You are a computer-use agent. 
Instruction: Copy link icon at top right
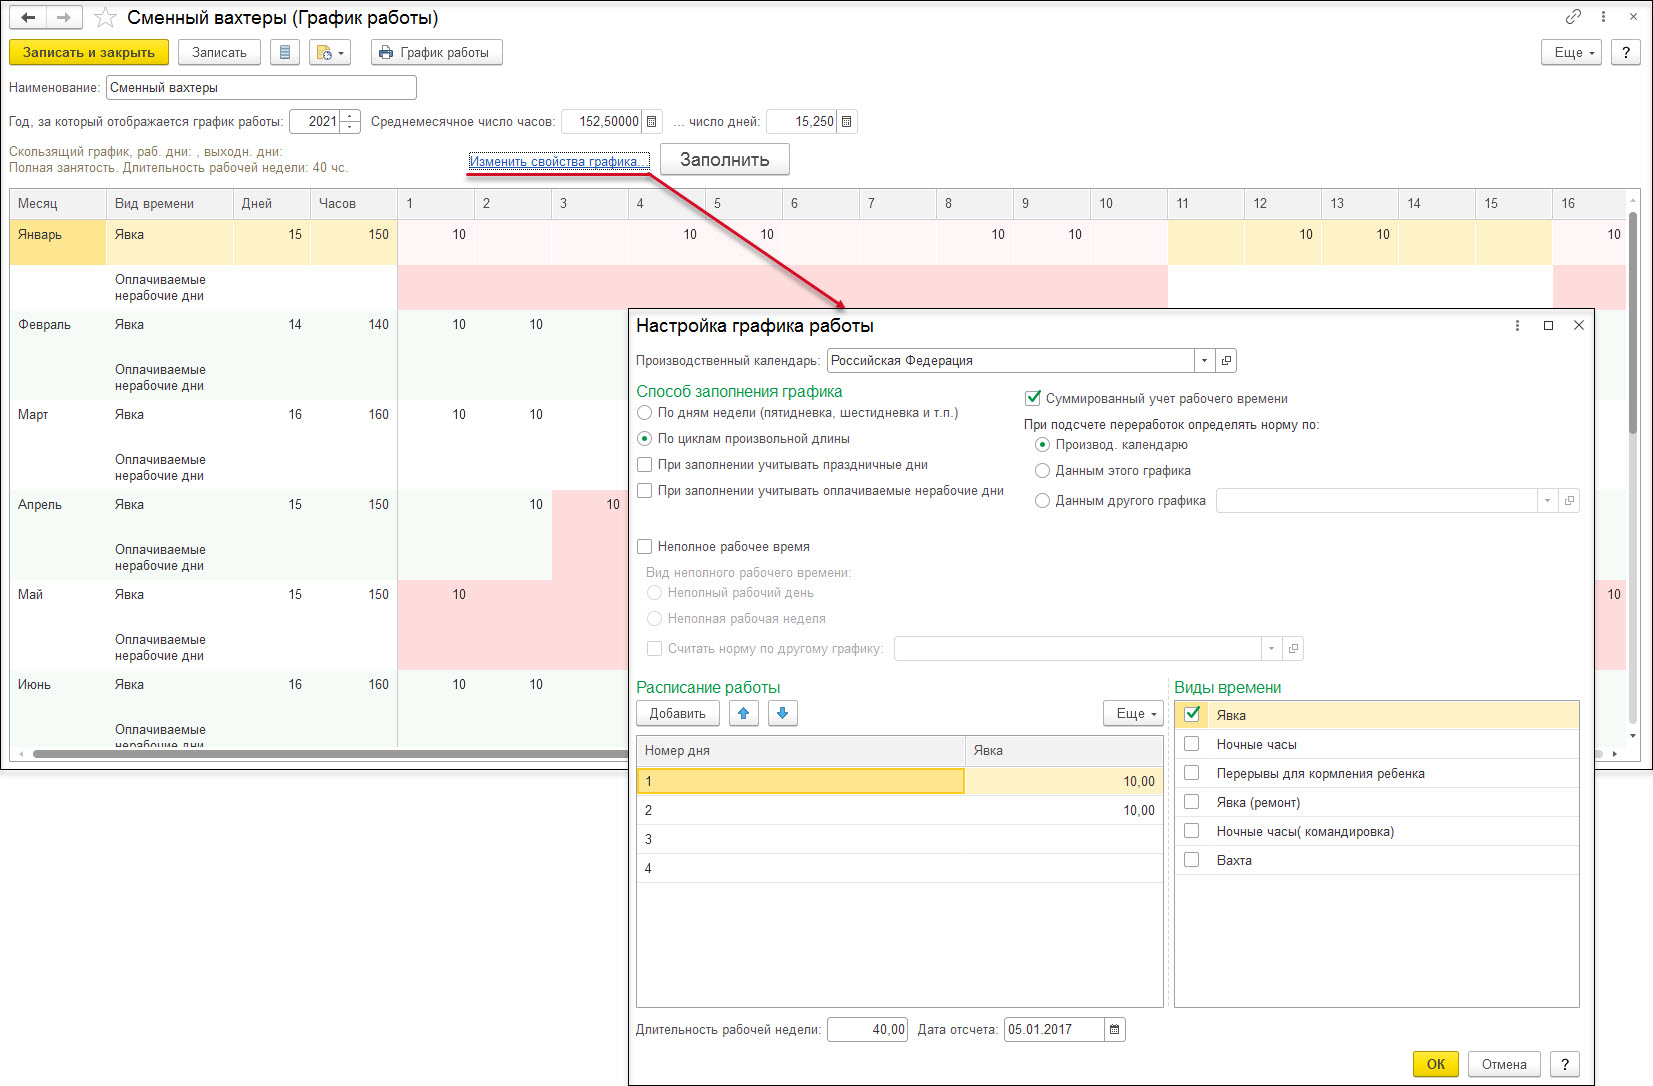pyautogui.click(x=1573, y=16)
